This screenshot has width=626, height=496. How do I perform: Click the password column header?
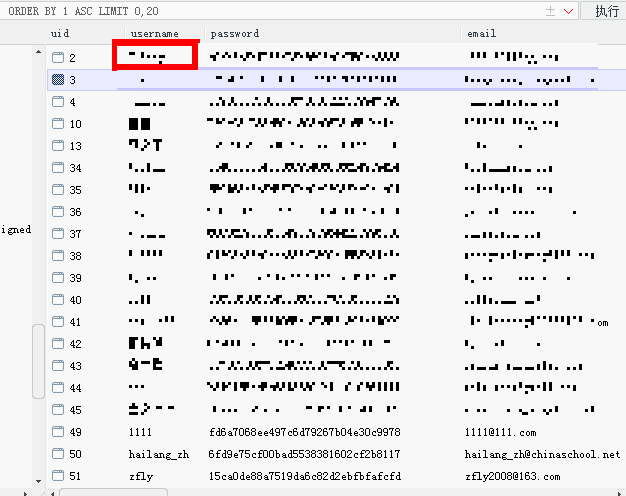tap(235, 34)
